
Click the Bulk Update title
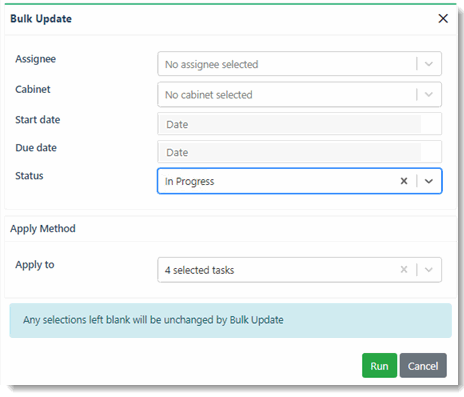pyautogui.click(x=41, y=19)
